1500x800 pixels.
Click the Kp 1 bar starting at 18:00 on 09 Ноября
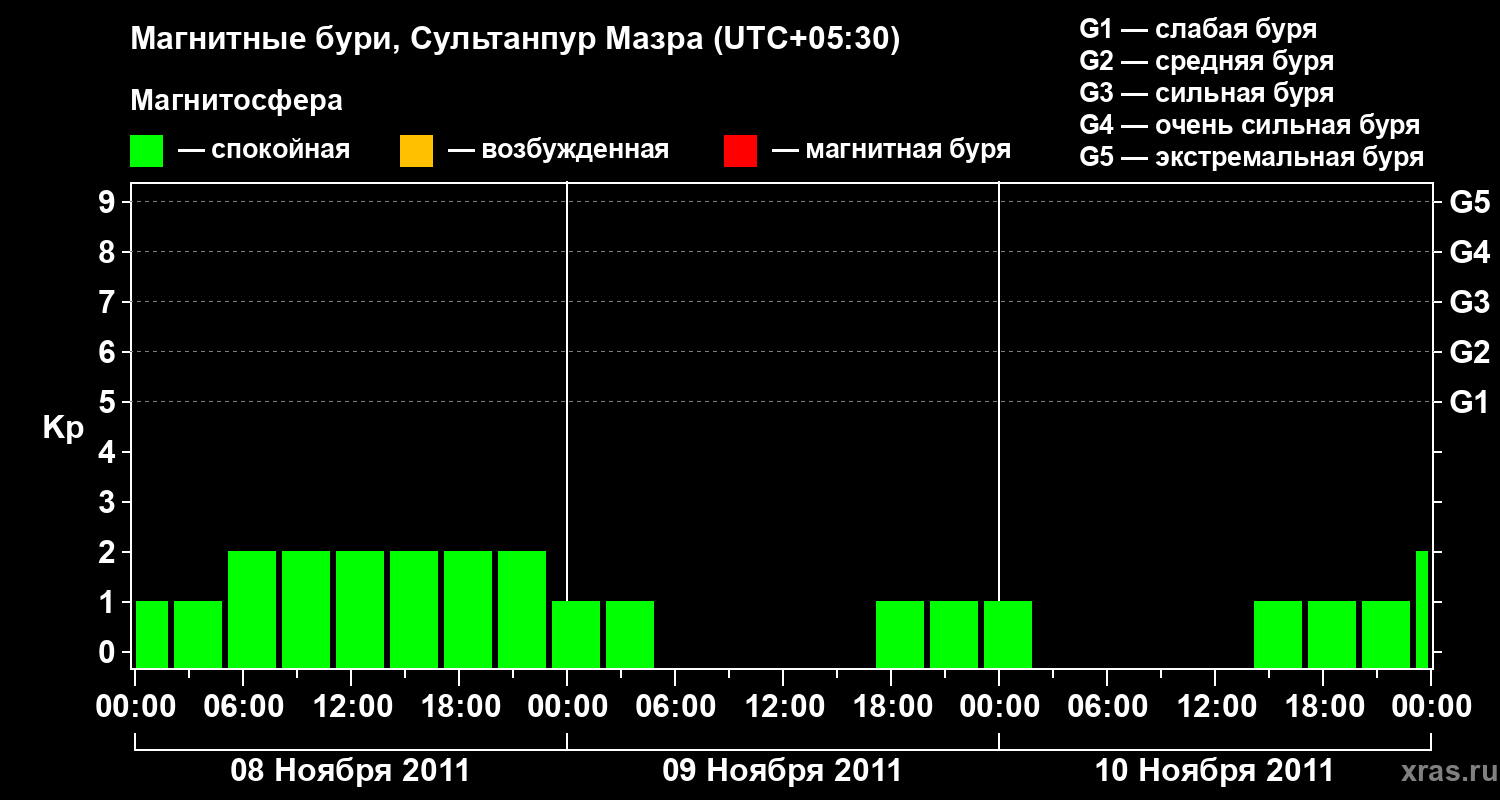click(x=900, y=634)
